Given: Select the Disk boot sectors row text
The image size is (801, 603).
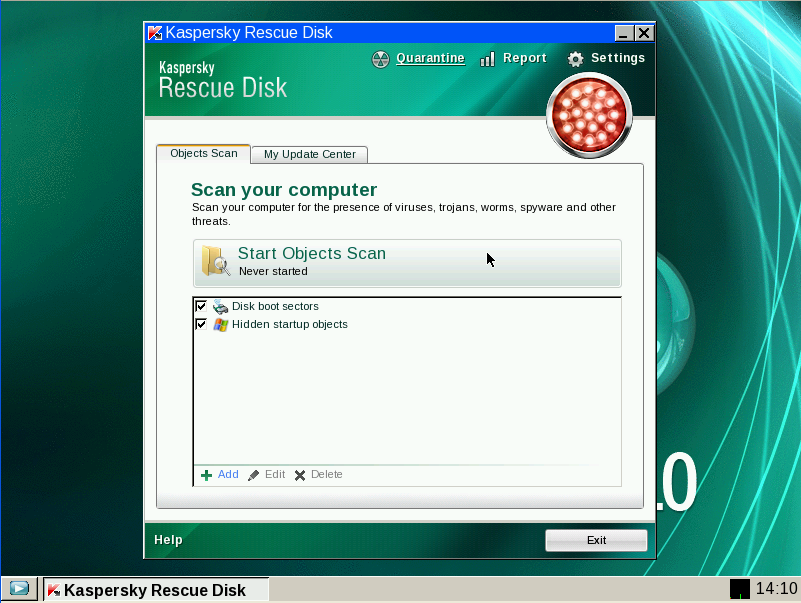Looking at the screenshot, I should 275,306.
